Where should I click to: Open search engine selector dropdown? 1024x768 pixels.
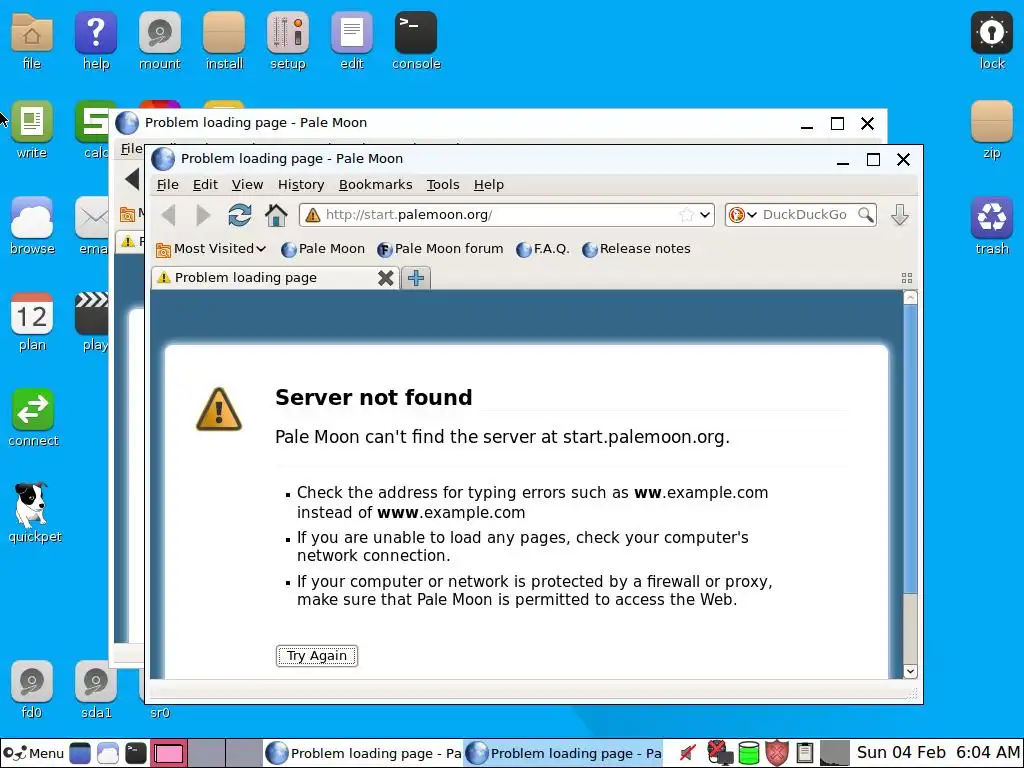743,215
